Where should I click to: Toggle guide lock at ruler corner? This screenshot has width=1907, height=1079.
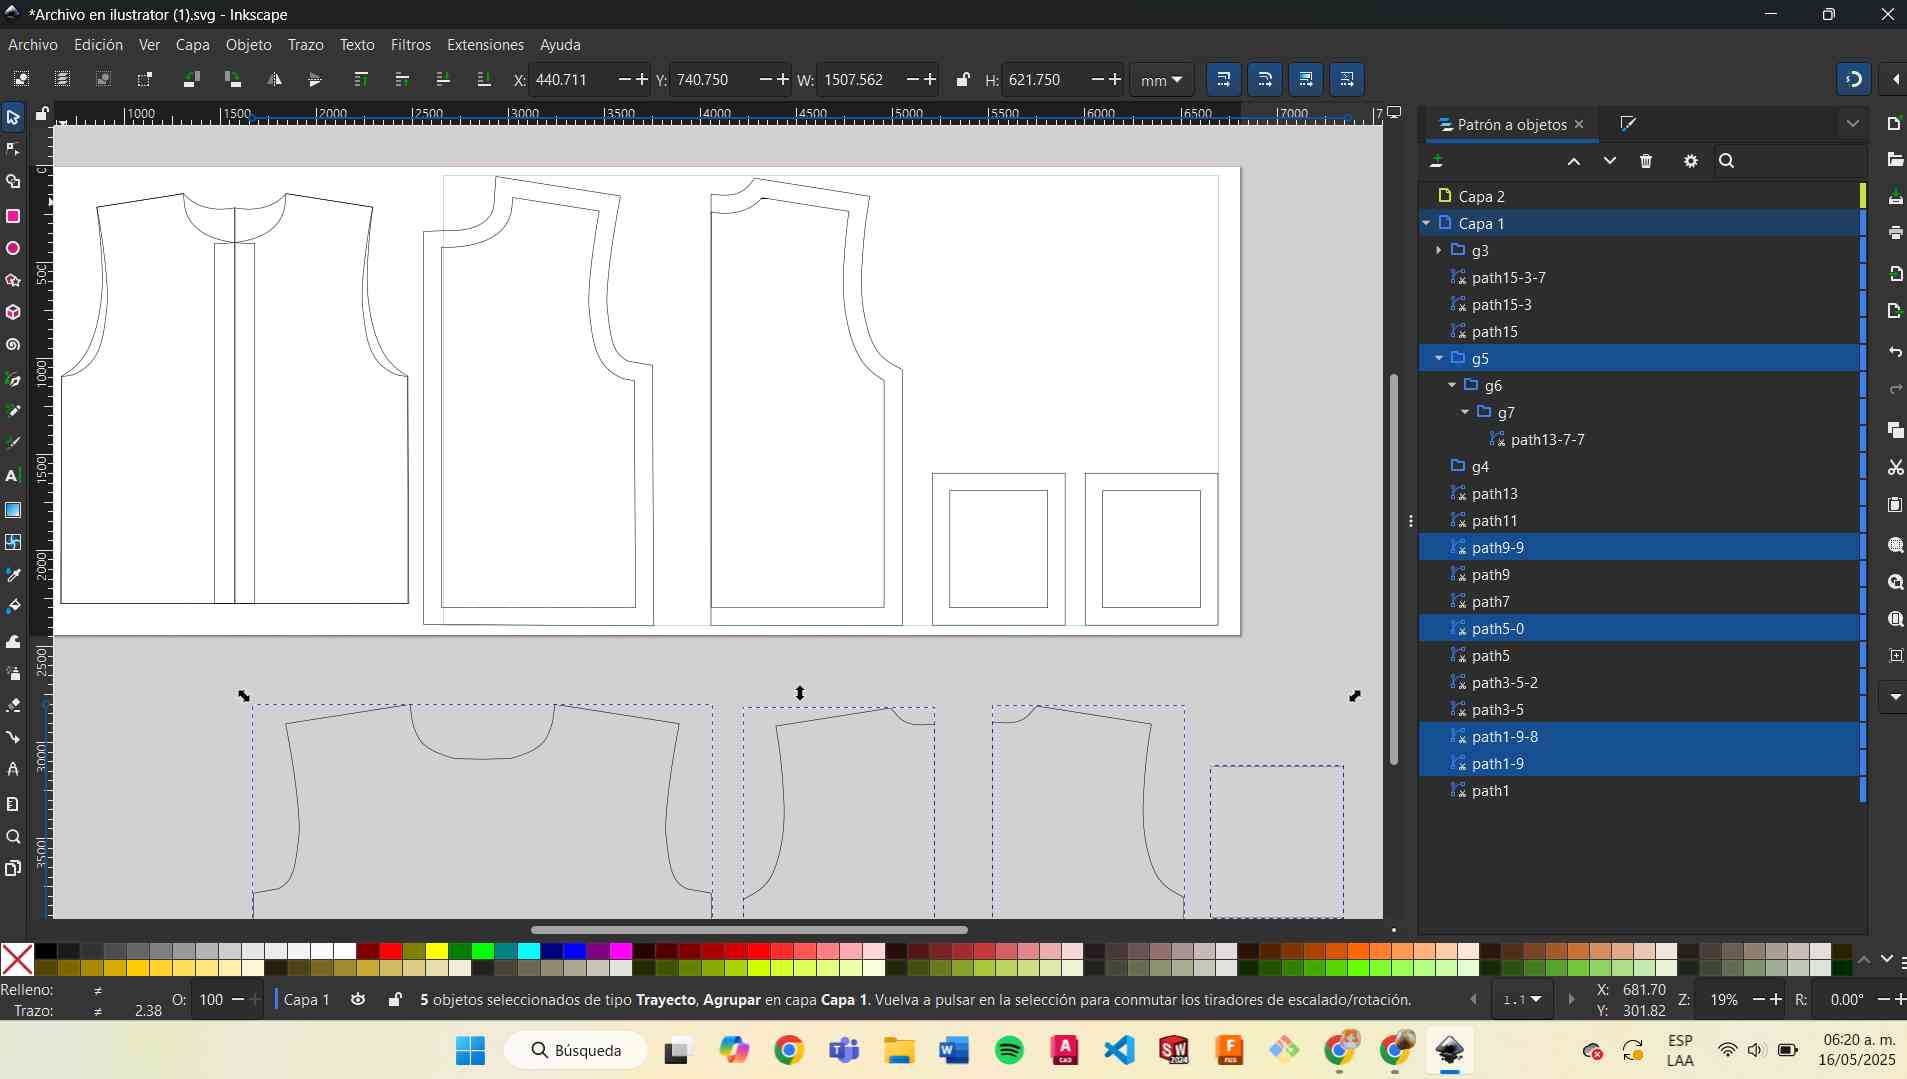point(42,114)
